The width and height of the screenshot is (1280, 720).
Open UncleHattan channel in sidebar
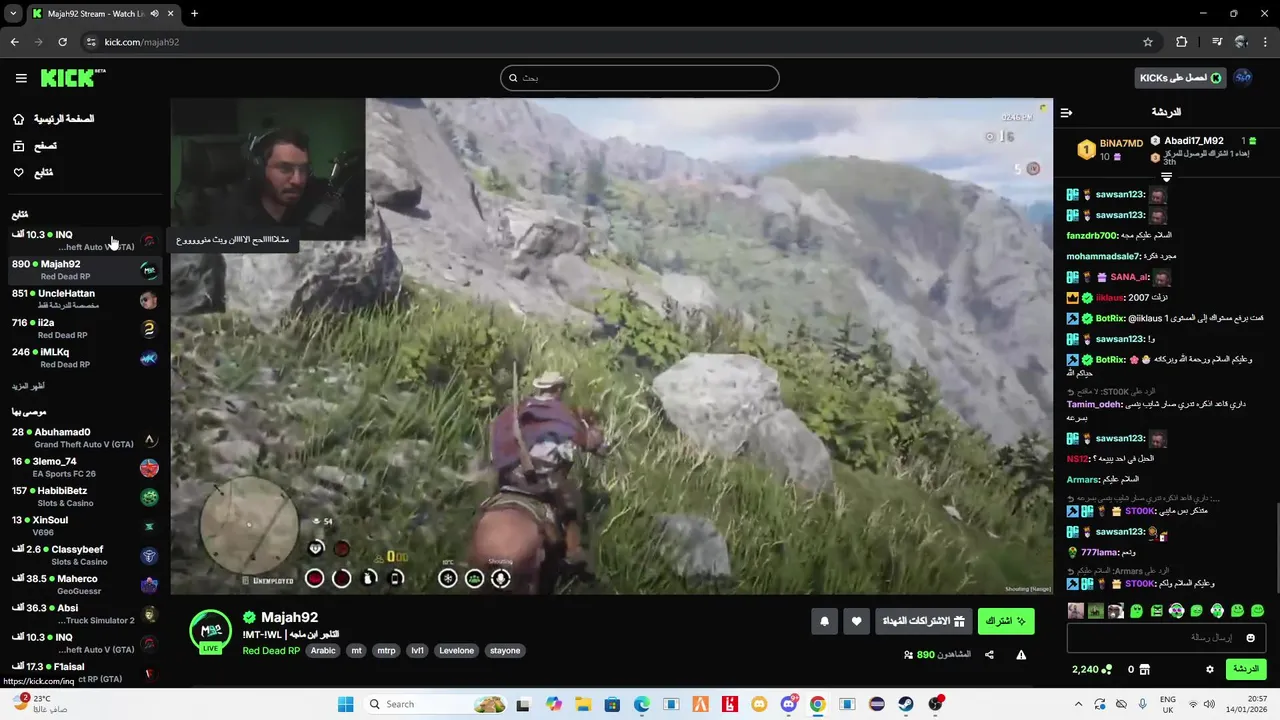(84, 299)
